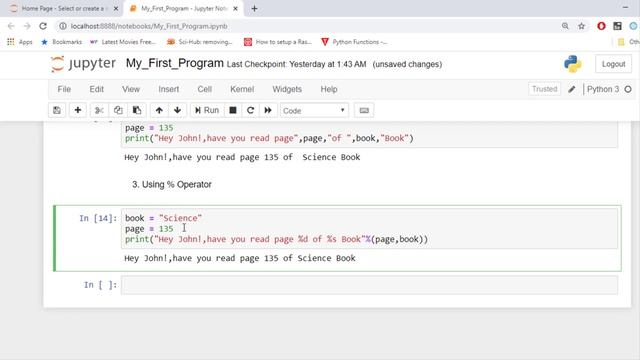Click the red Opera extension icon
Viewport: 640px width, 360px height.
(x=601, y=26)
